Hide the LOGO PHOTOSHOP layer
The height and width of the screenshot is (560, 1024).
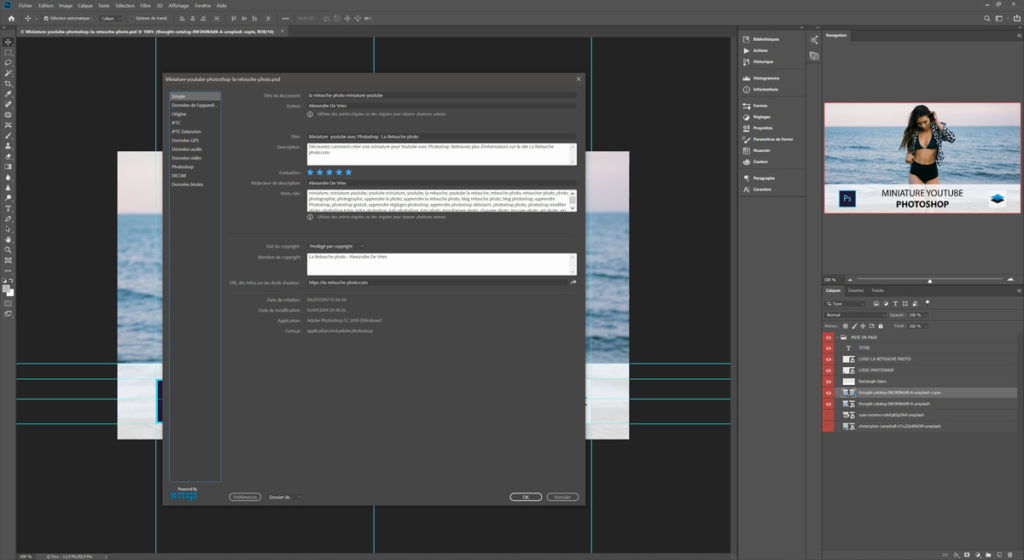pyautogui.click(x=828, y=371)
